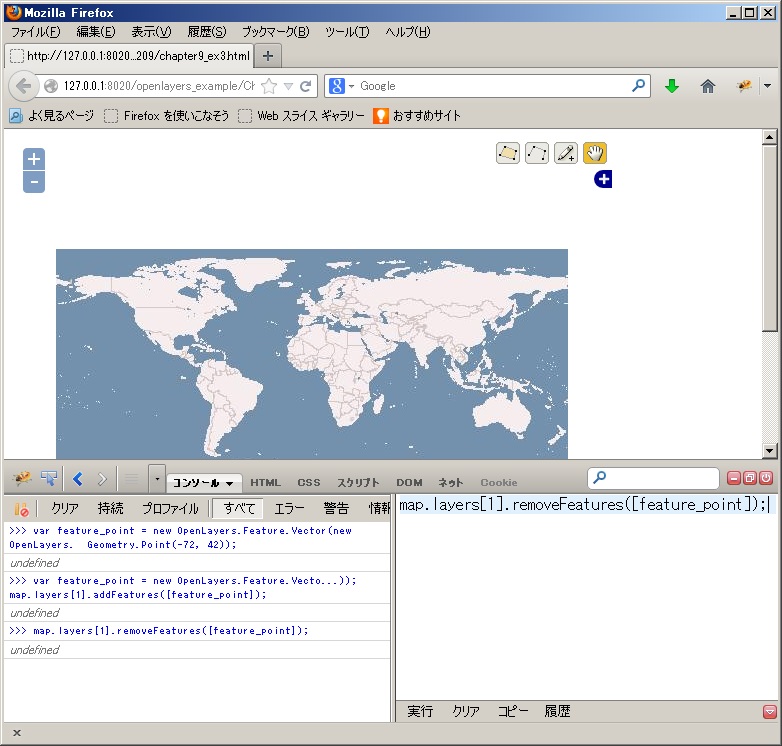
Task: Toggle the エラー filter in console
Action: pyautogui.click(x=290, y=509)
